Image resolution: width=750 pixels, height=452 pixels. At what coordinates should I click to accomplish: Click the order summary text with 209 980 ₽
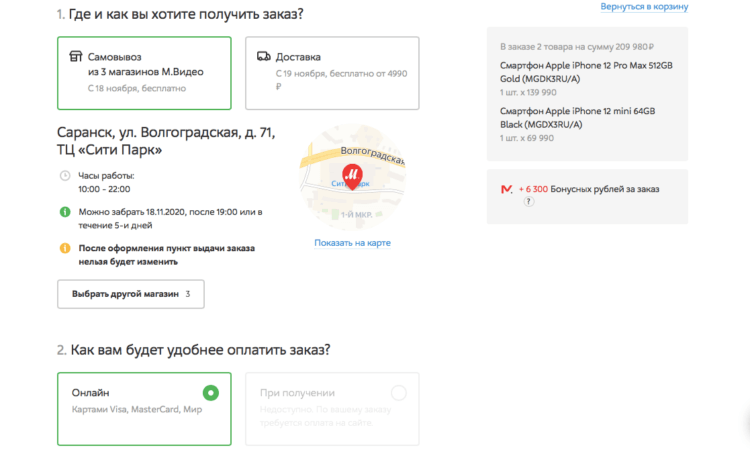coord(577,47)
